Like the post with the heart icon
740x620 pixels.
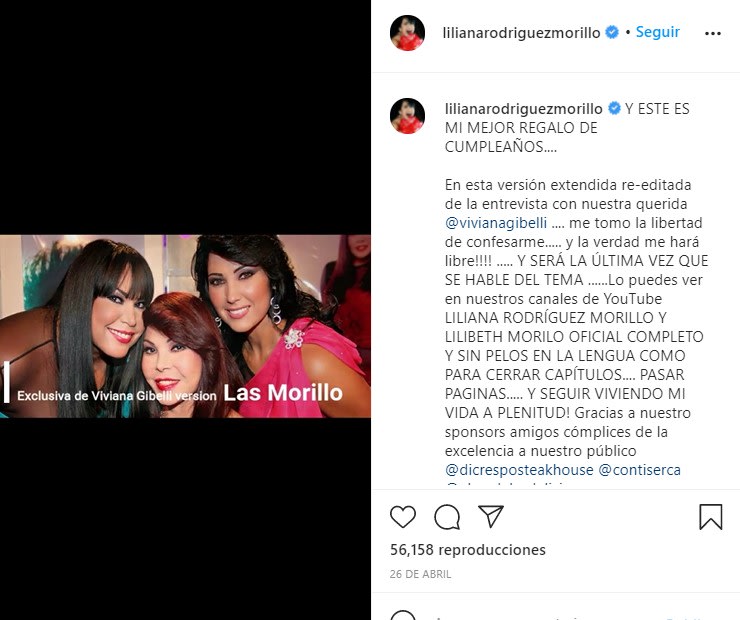point(403,517)
